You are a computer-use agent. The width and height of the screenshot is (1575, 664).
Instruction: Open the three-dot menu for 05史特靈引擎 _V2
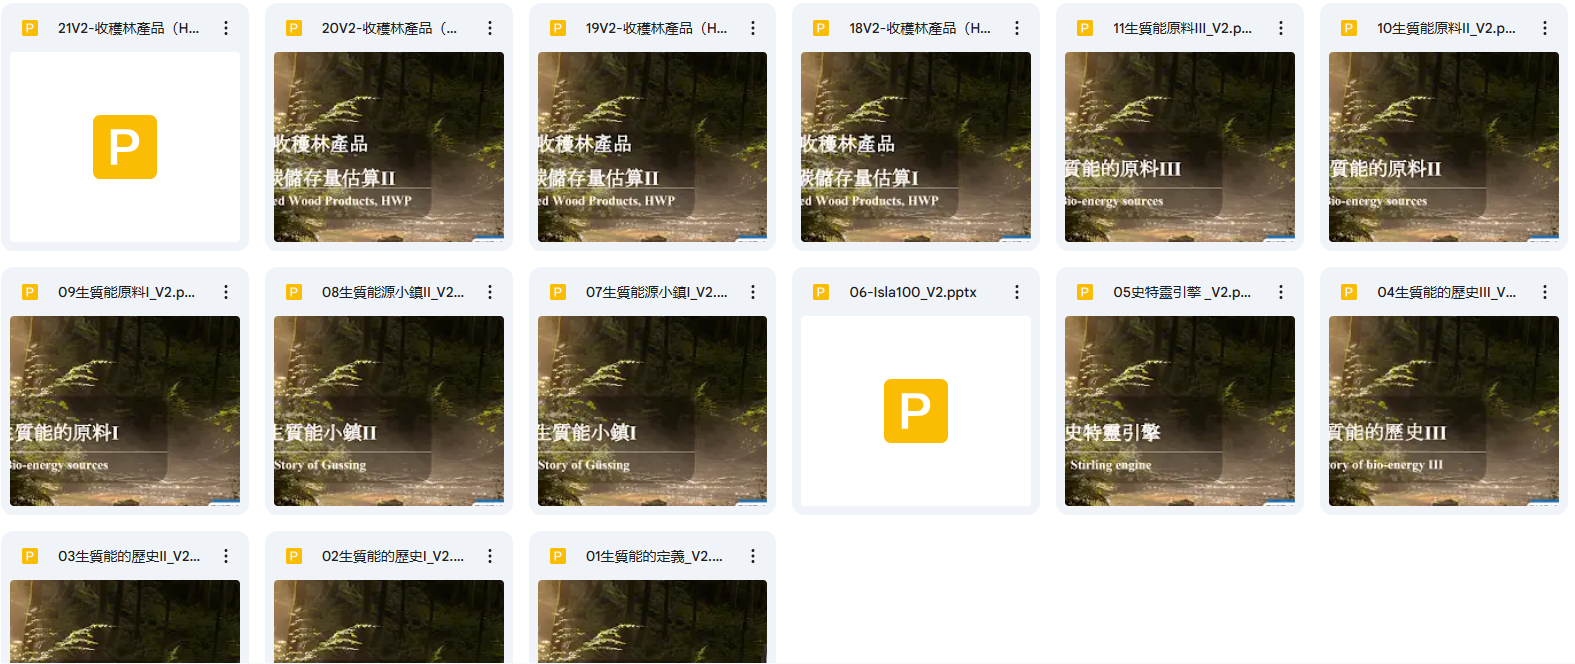(x=1281, y=292)
